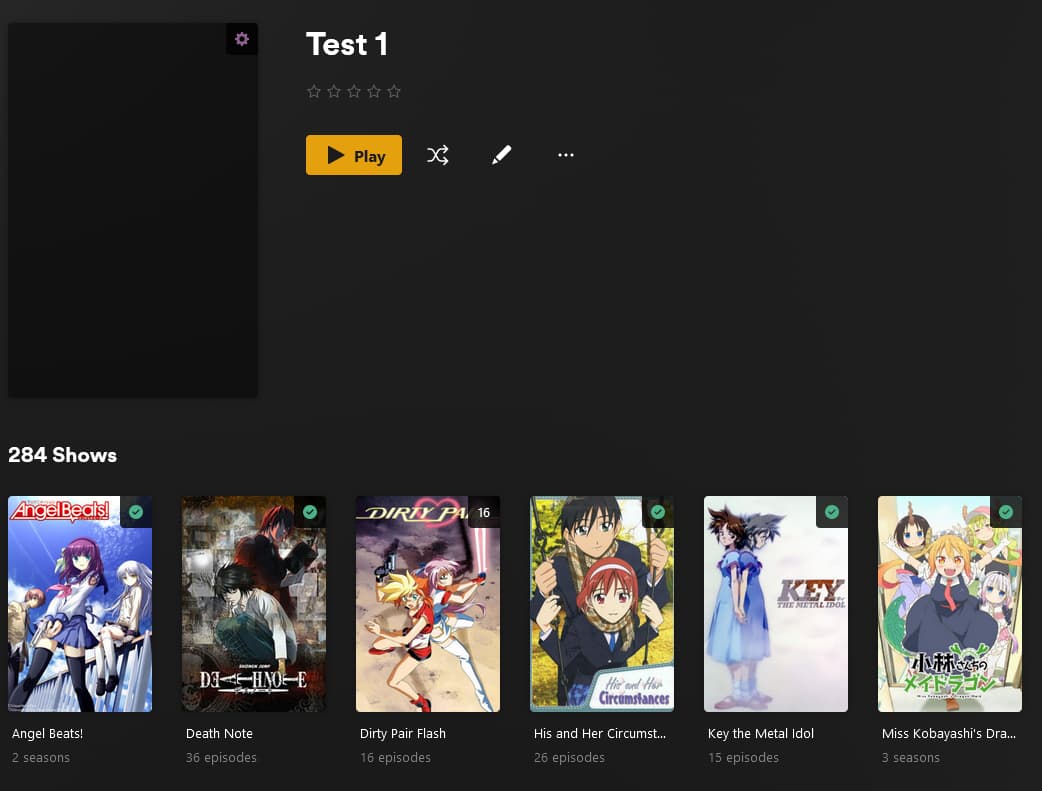The image size is (1042, 791).
Task: Toggle watched checkmark on Miss Kobayashi's Dragon Maid
Action: coord(1006,512)
